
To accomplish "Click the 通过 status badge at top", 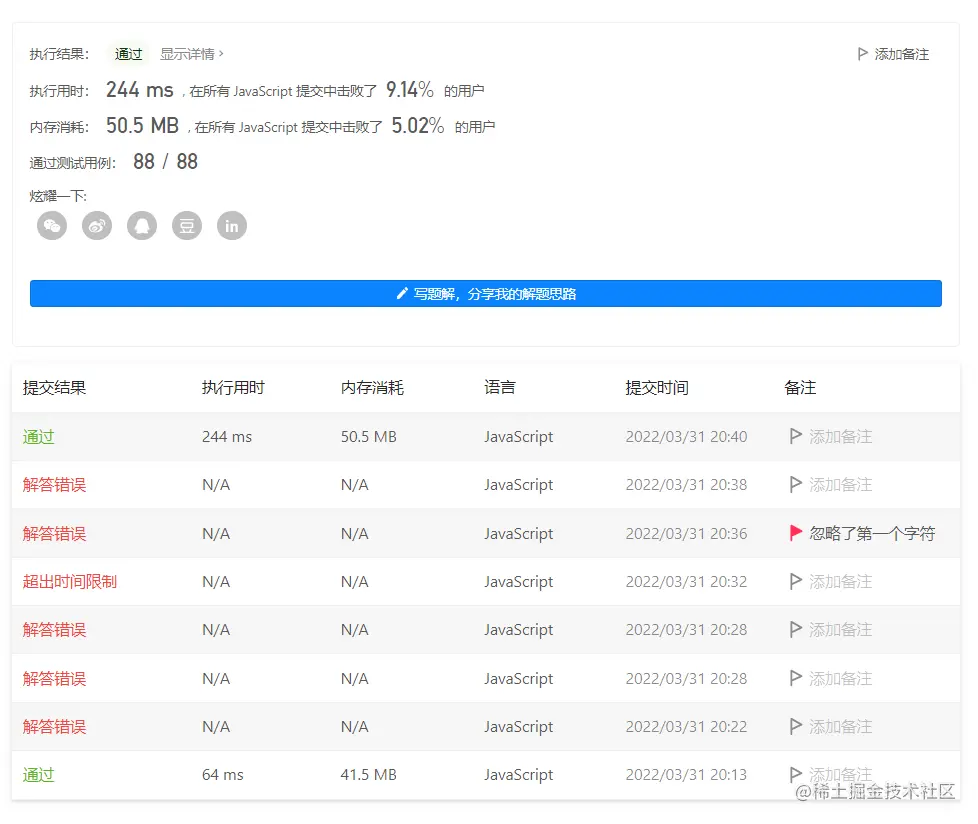I will click(x=128, y=54).
